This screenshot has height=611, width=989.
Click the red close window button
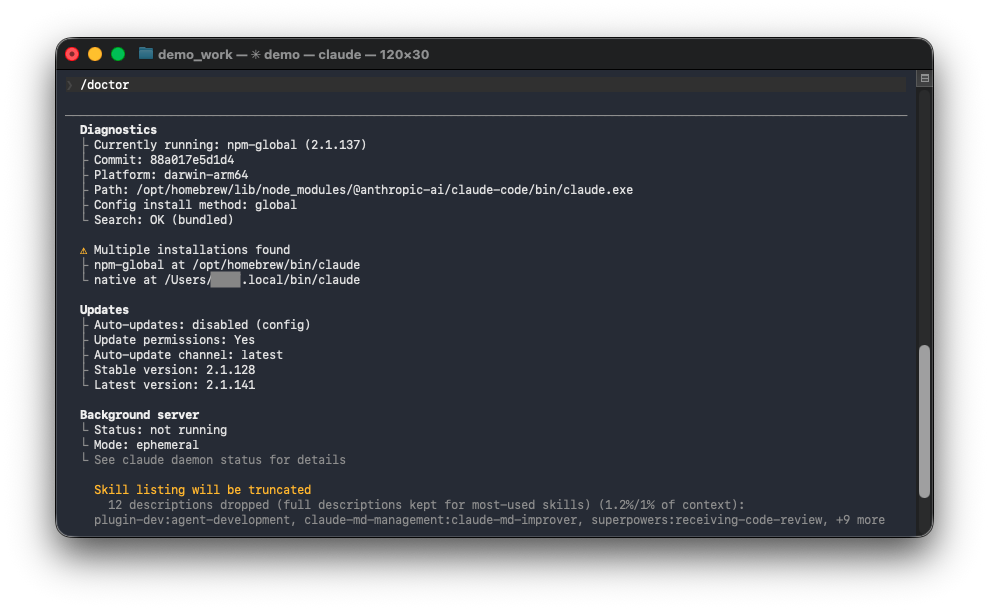tap(72, 54)
